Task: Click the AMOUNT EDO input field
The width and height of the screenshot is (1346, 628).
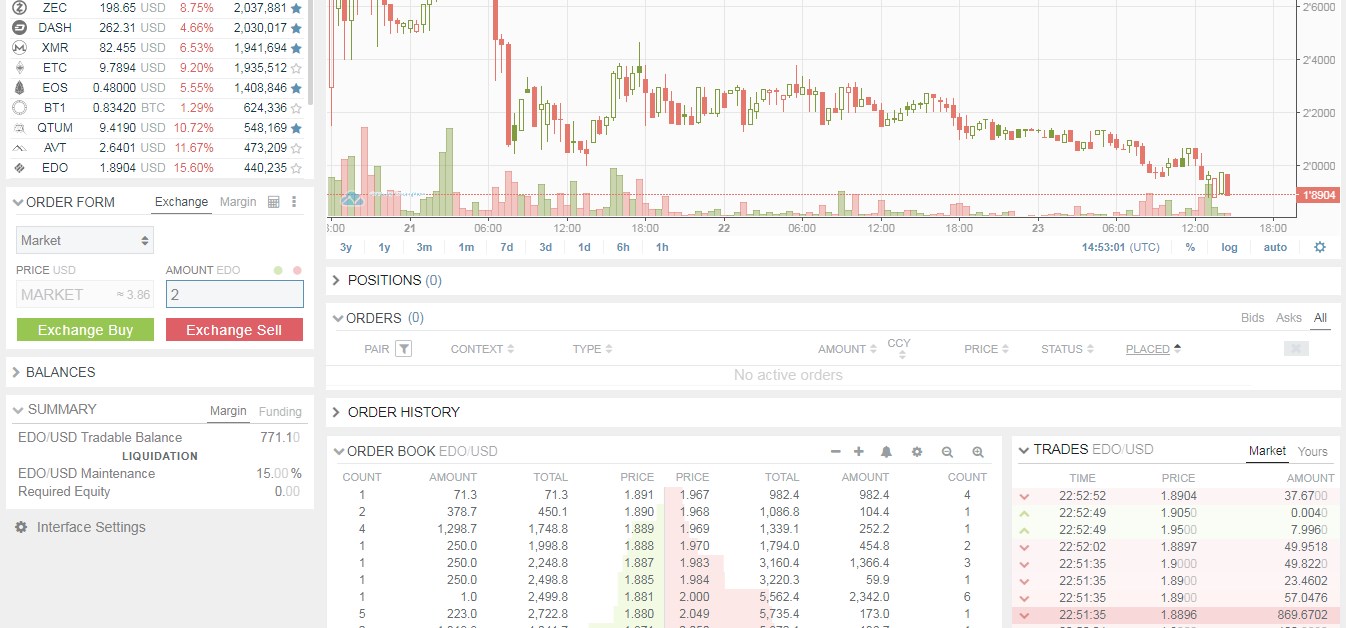Action: click(234, 294)
